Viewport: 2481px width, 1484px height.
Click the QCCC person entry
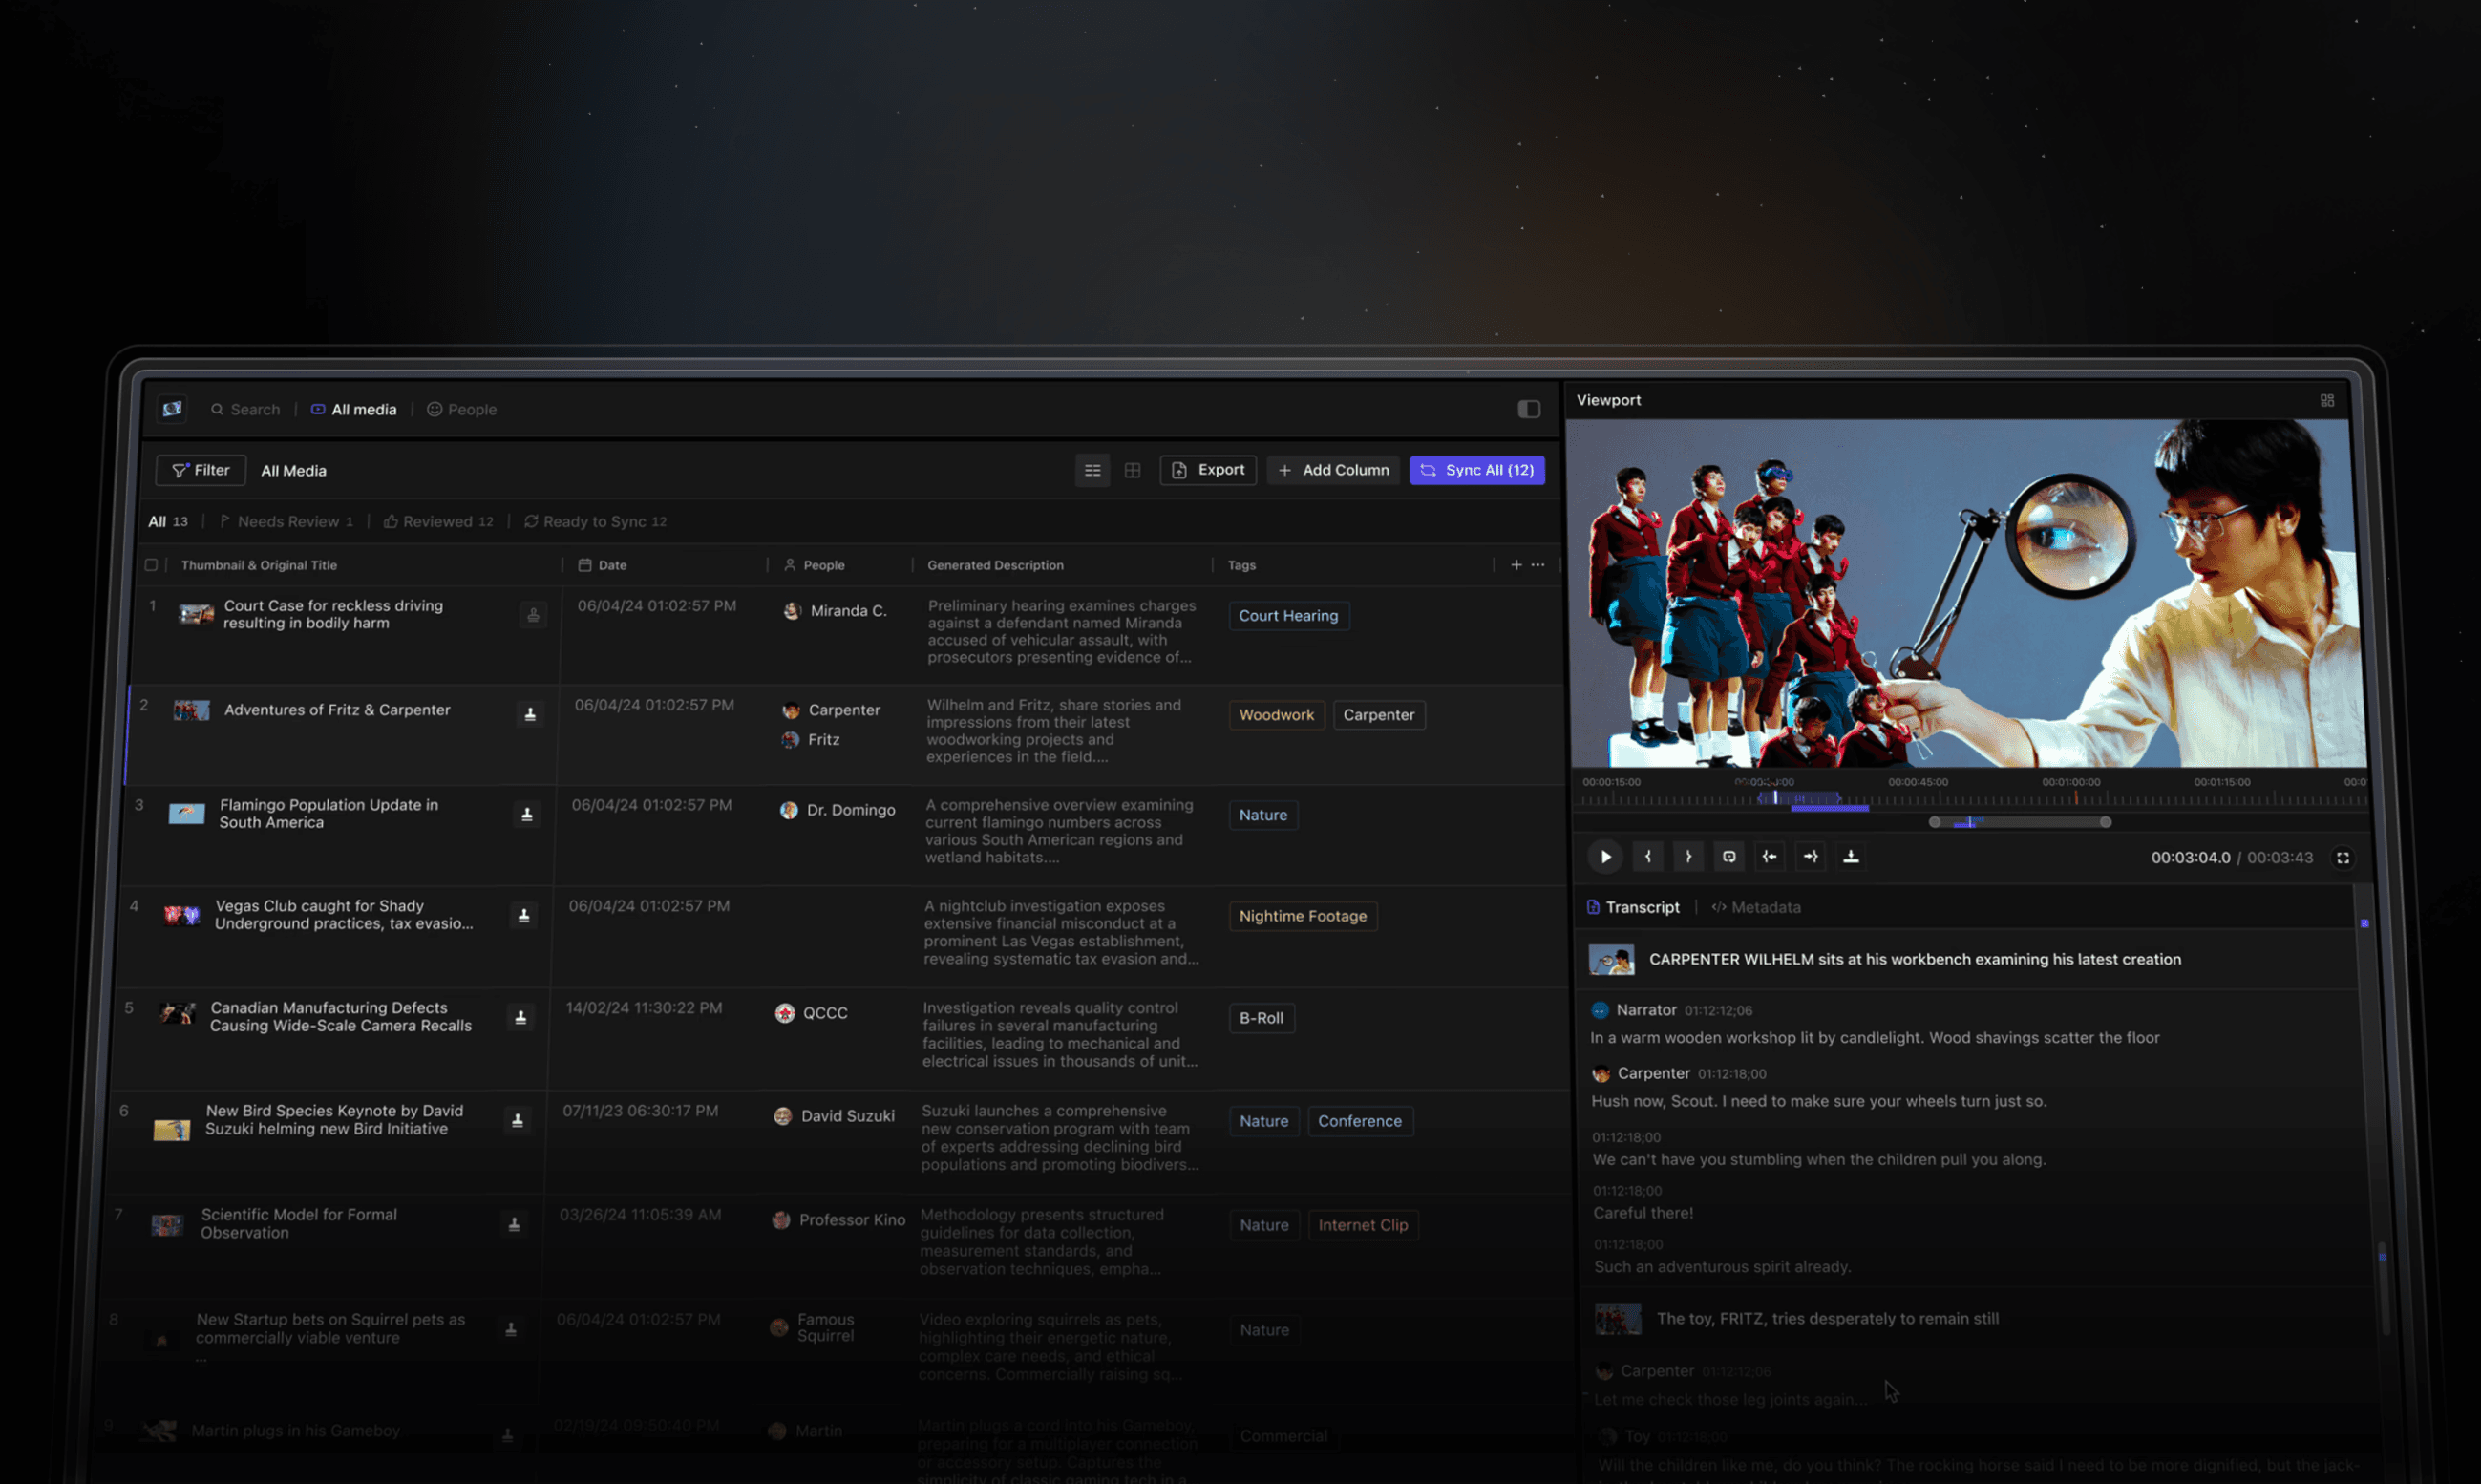(x=812, y=1013)
